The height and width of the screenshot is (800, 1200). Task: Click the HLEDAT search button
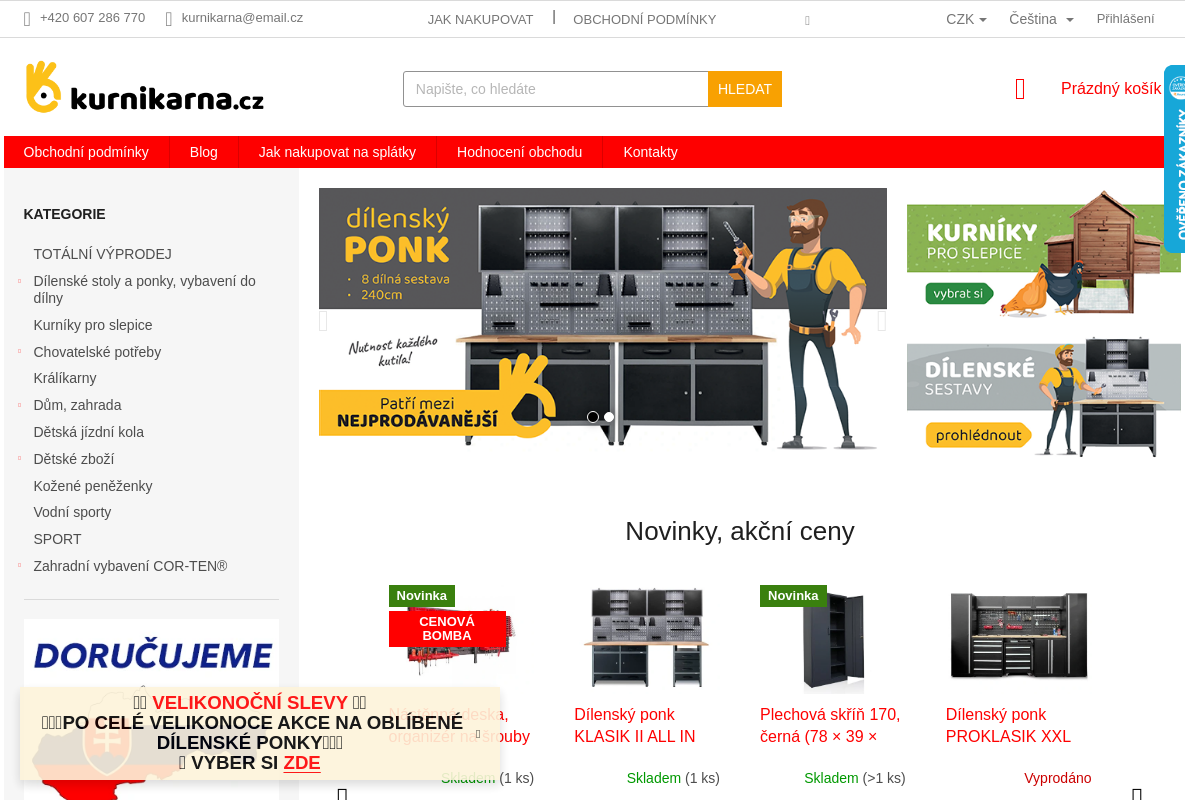pos(745,89)
